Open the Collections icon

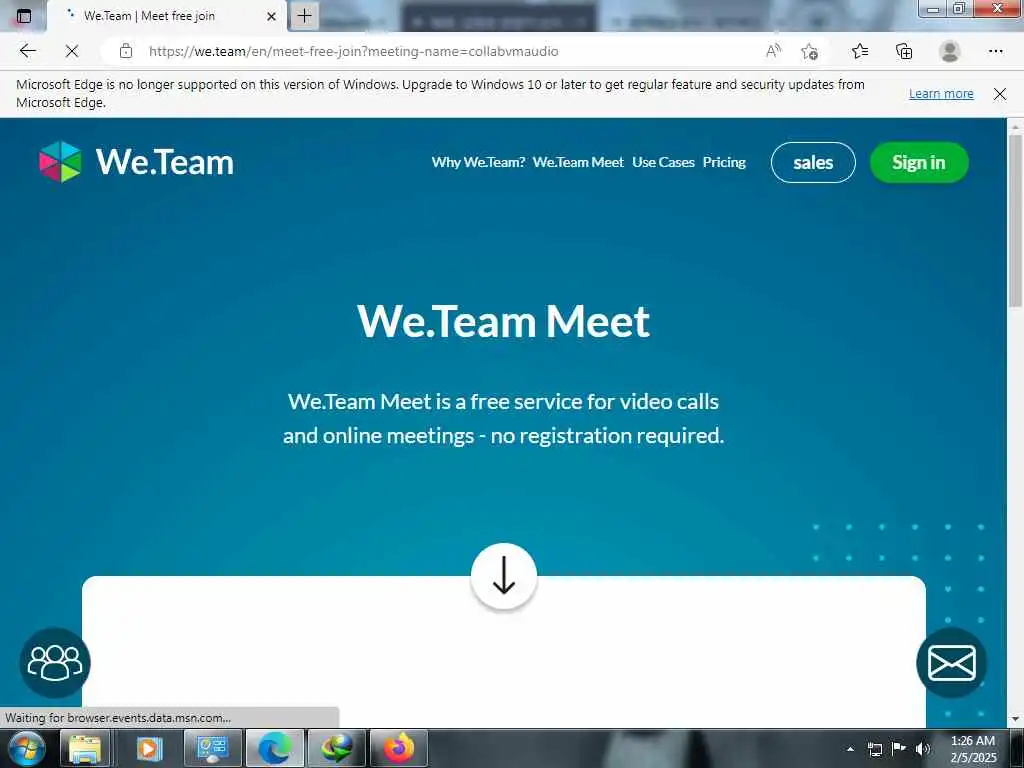tap(904, 51)
